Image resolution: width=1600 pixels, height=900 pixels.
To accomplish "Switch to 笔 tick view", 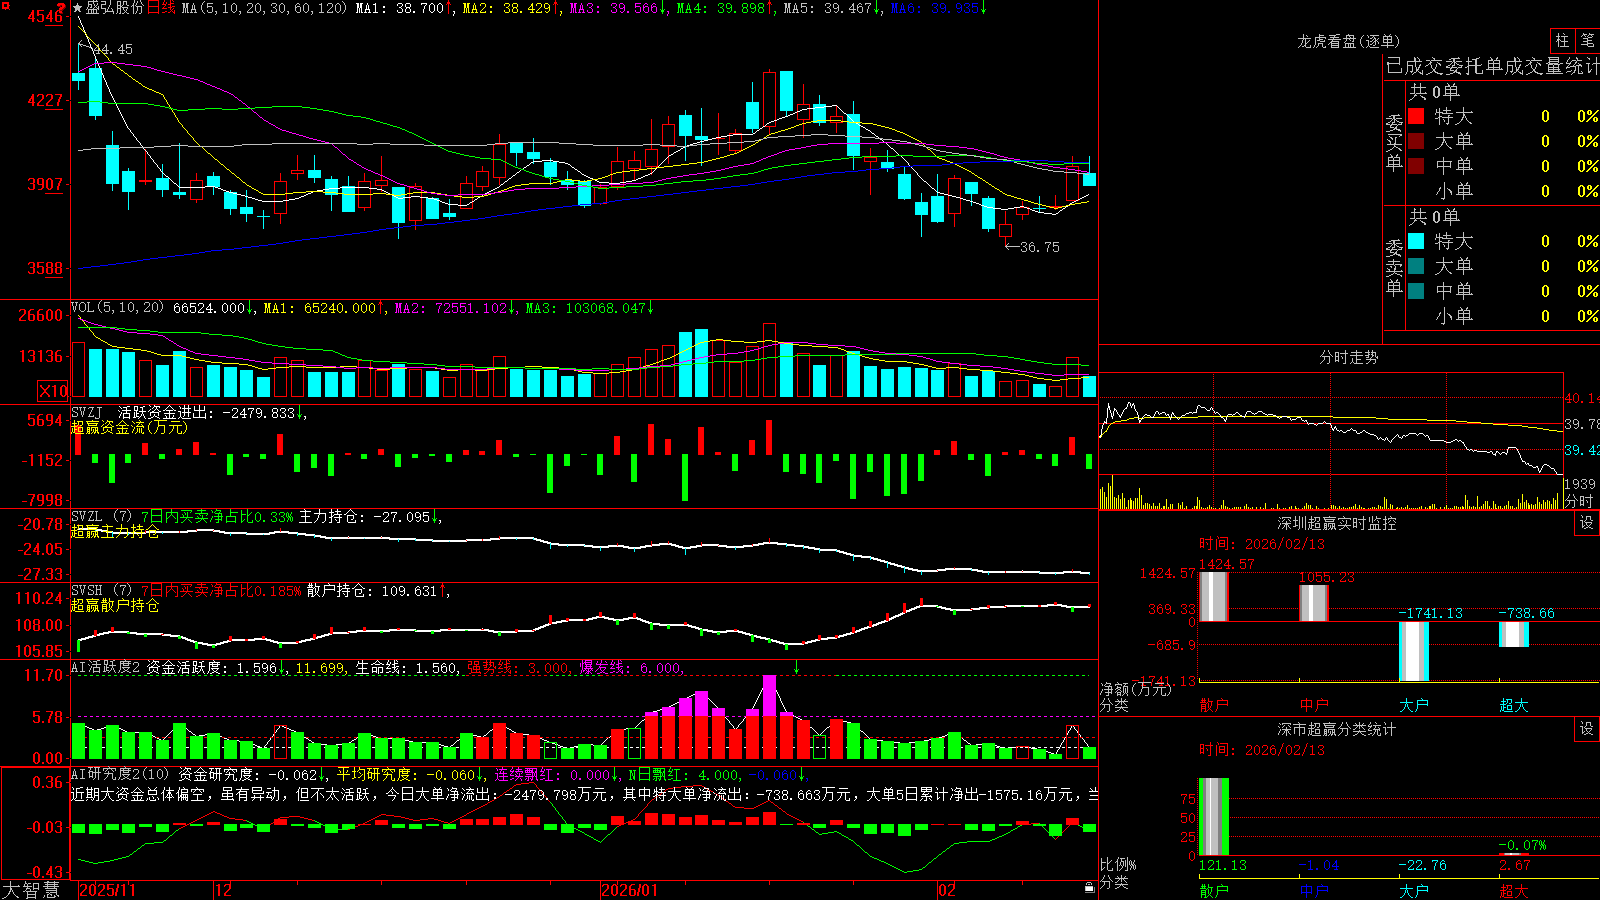I will click(1587, 41).
